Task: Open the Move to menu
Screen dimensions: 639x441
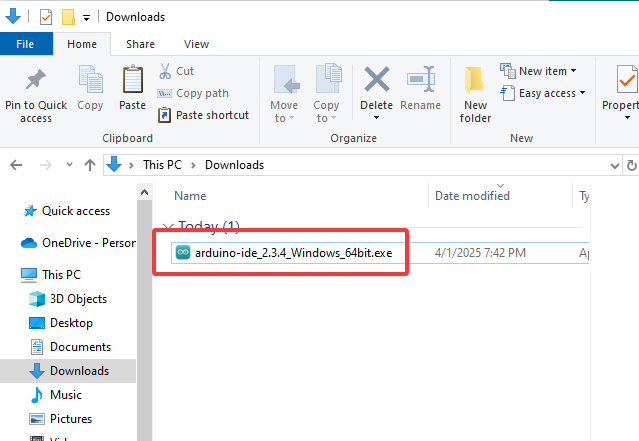Action: [284, 94]
